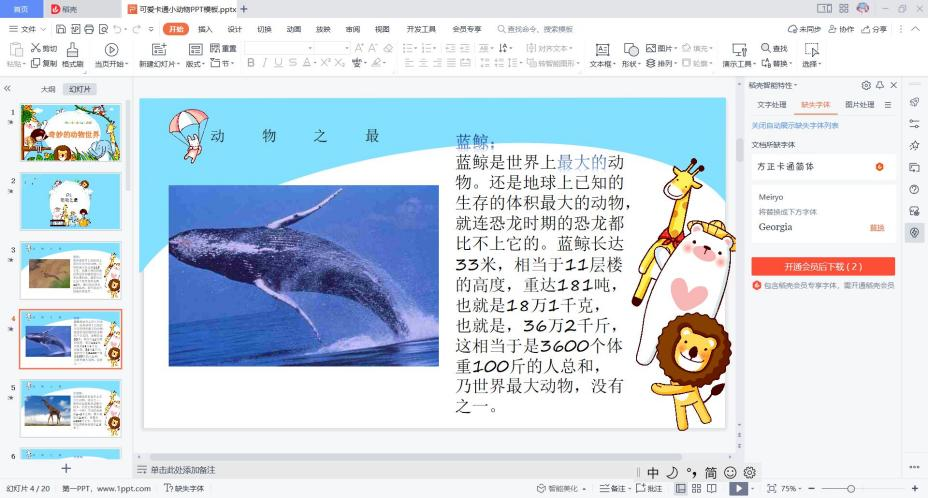Open settings gear in the right panel header
This screenshot has height=498, width=928.
pos(866,85)
